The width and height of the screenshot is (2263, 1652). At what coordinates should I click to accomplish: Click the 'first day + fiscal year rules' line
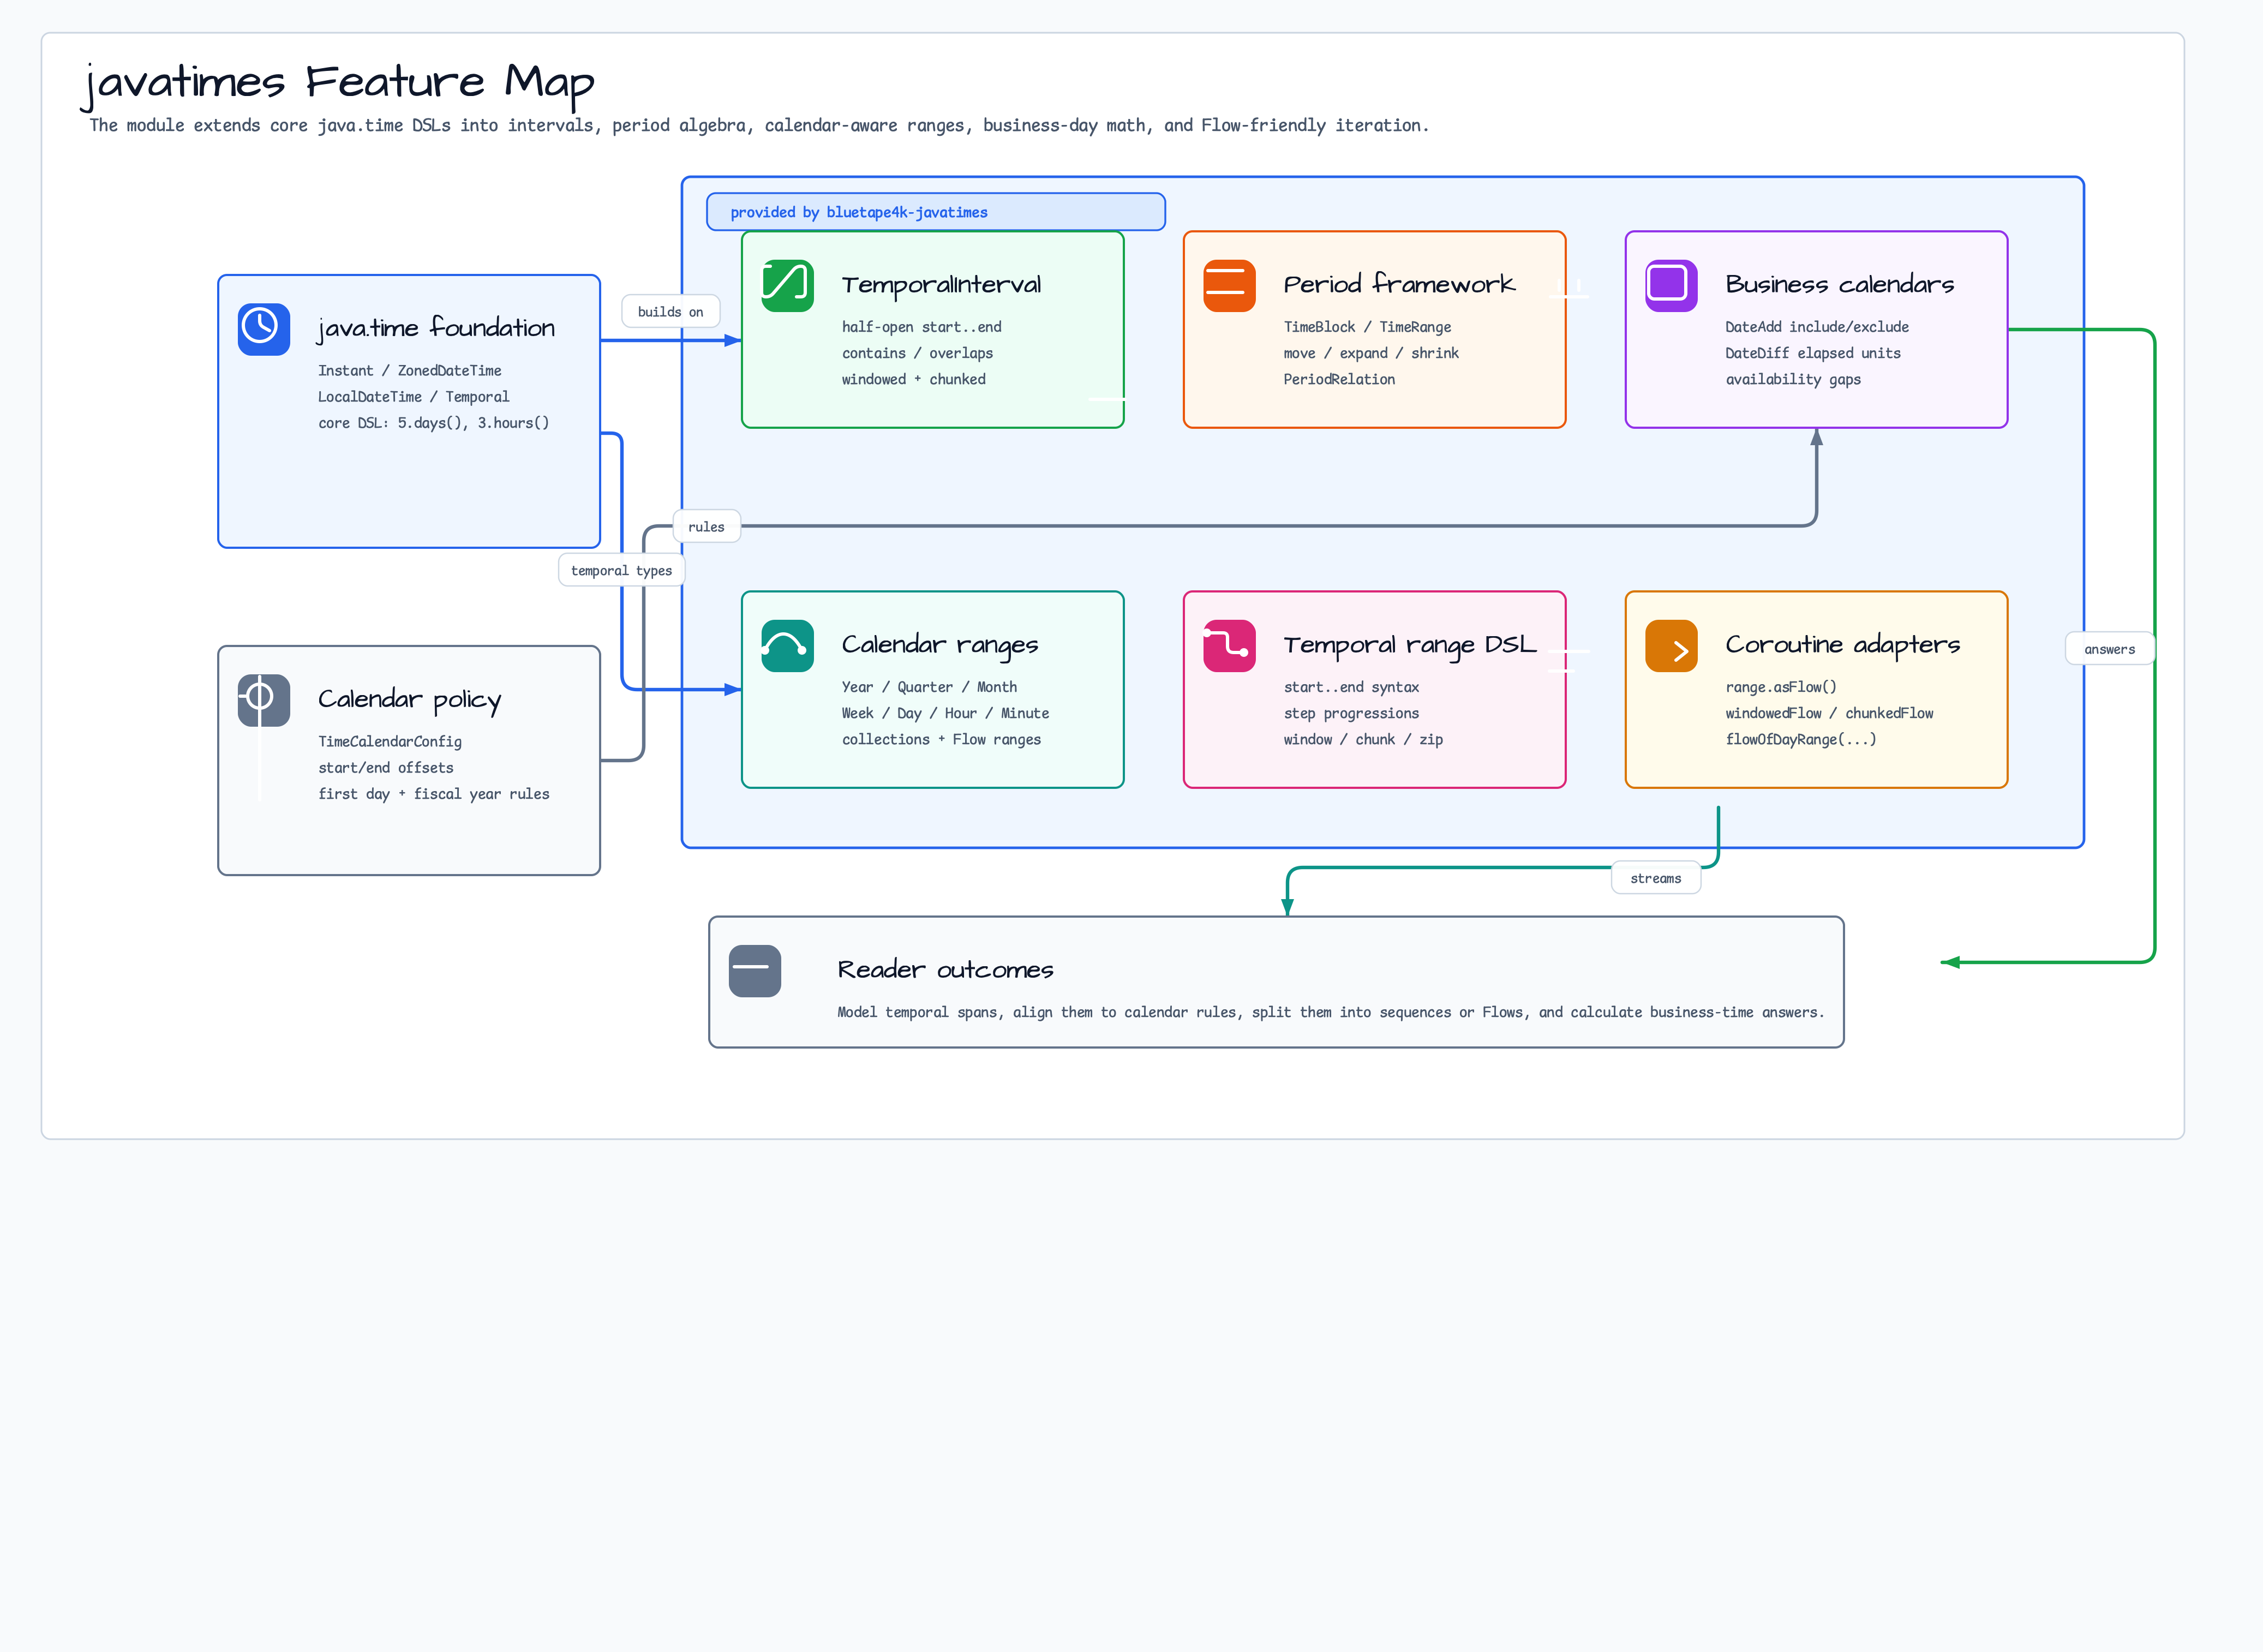click(434, 794)
